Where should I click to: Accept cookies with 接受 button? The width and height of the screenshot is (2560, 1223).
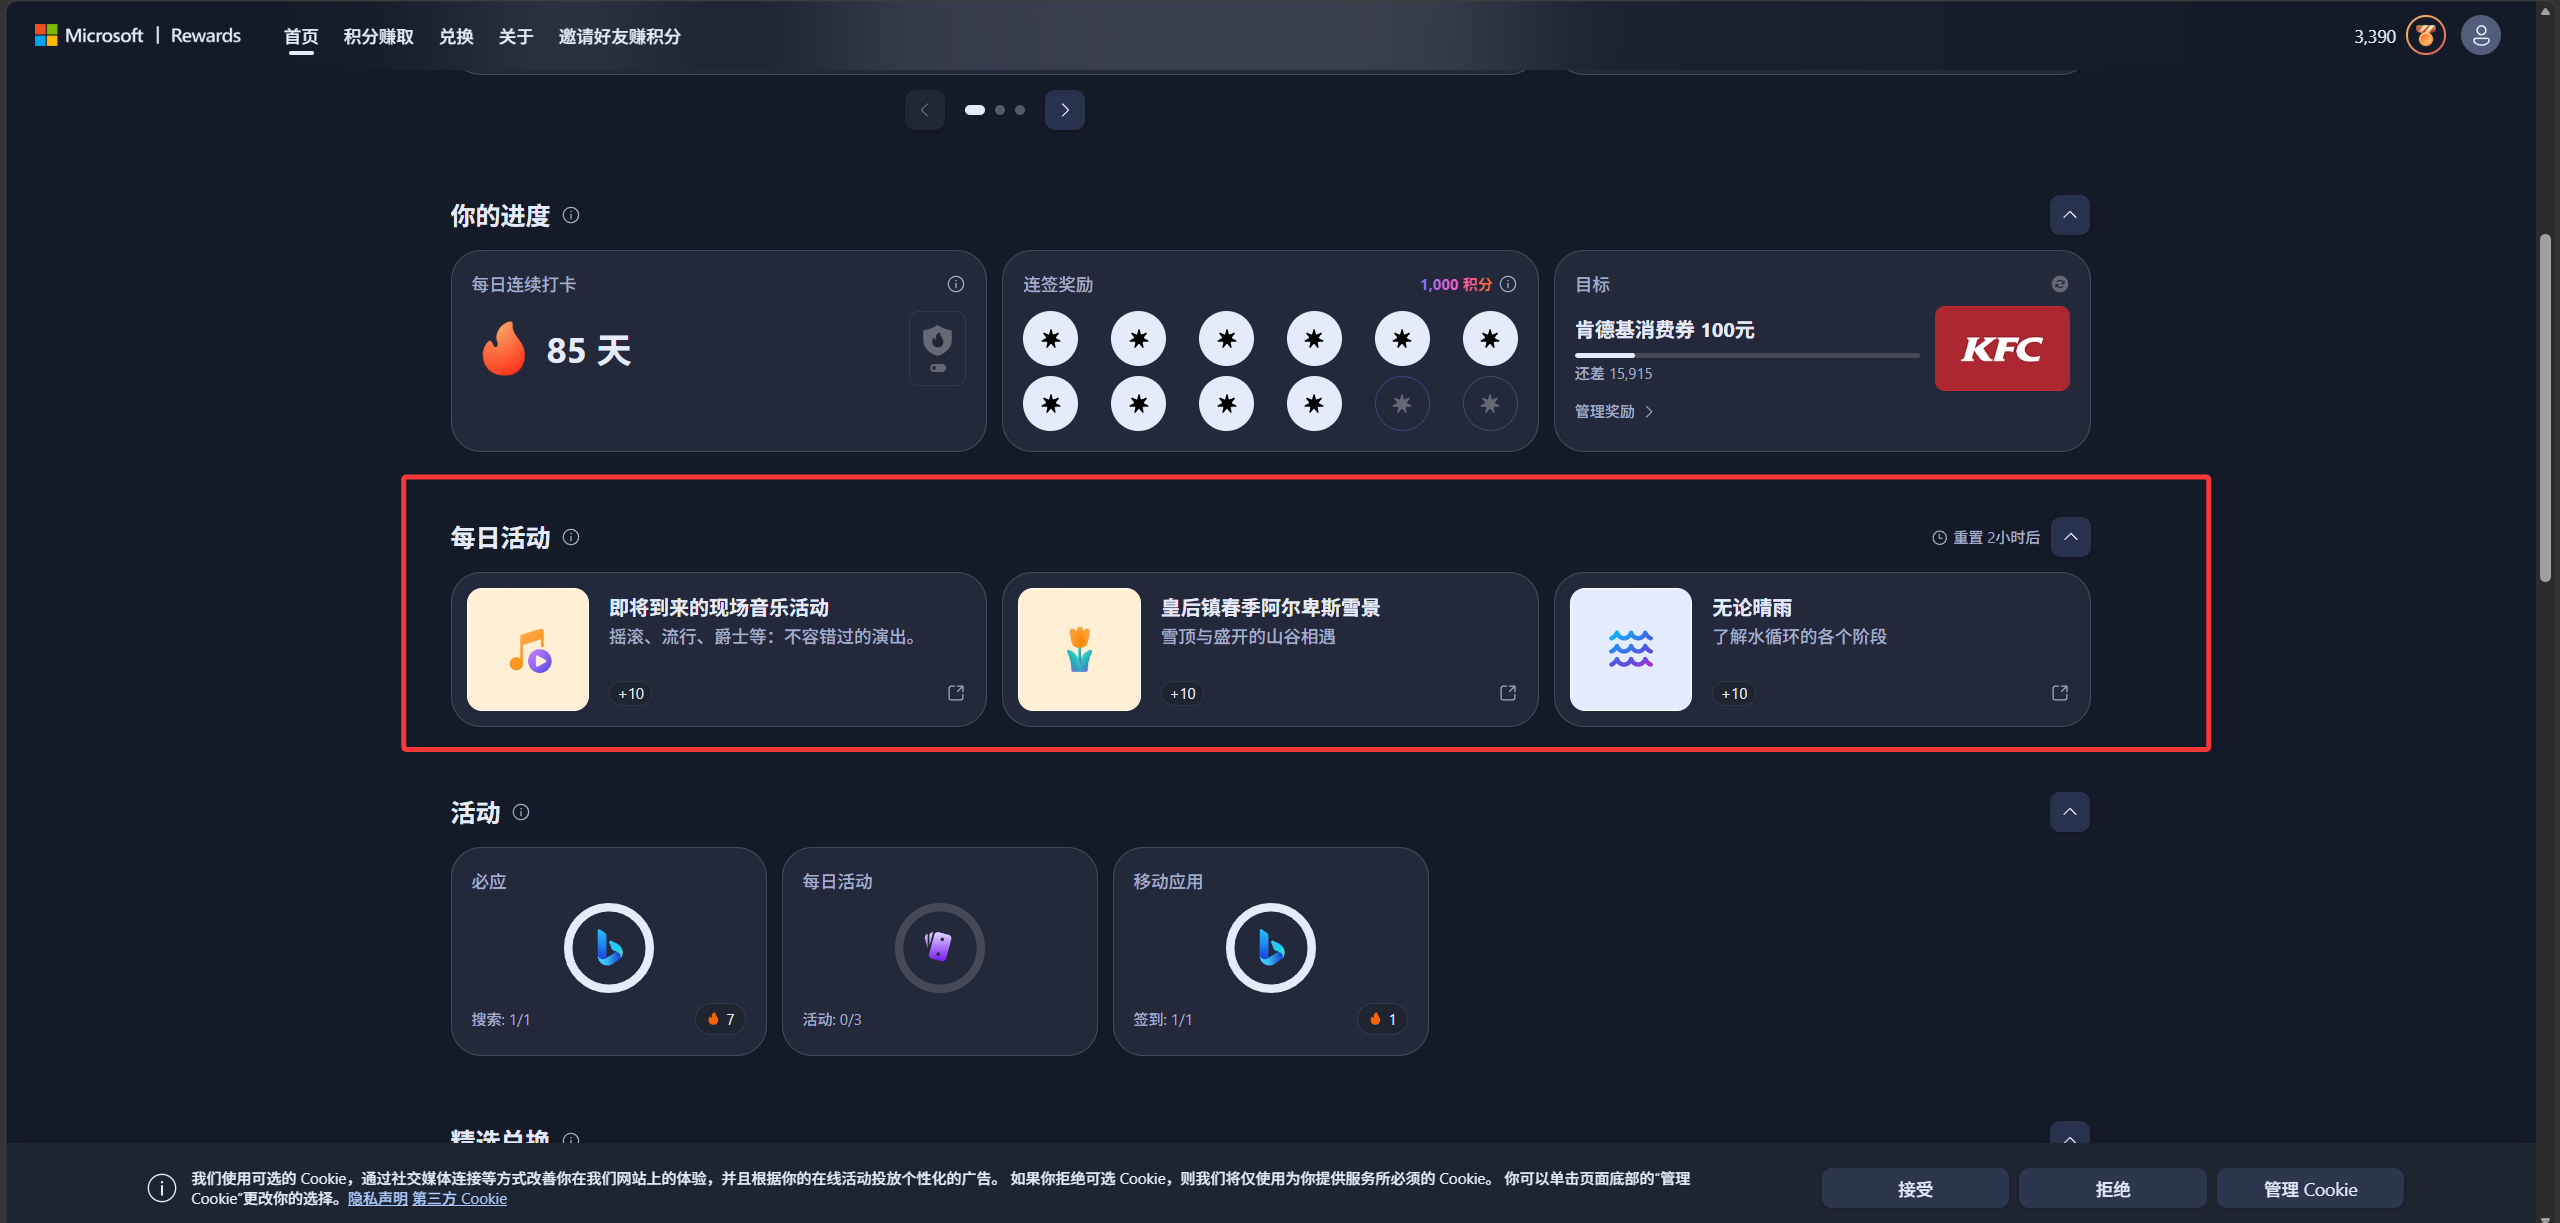(1915, 1189)
